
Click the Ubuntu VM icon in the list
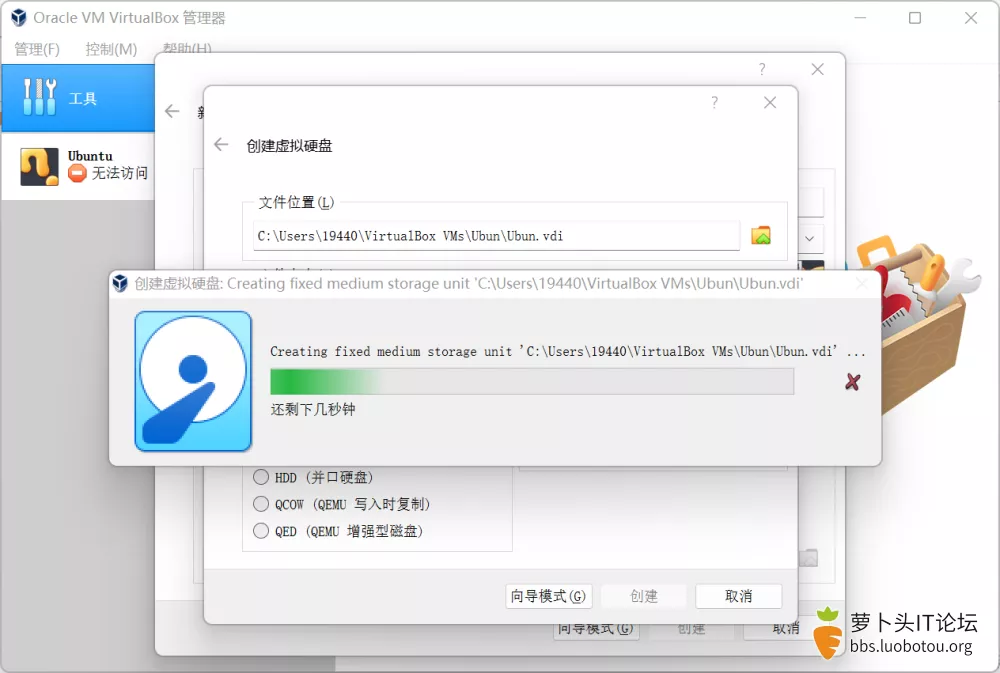point(40,166)
